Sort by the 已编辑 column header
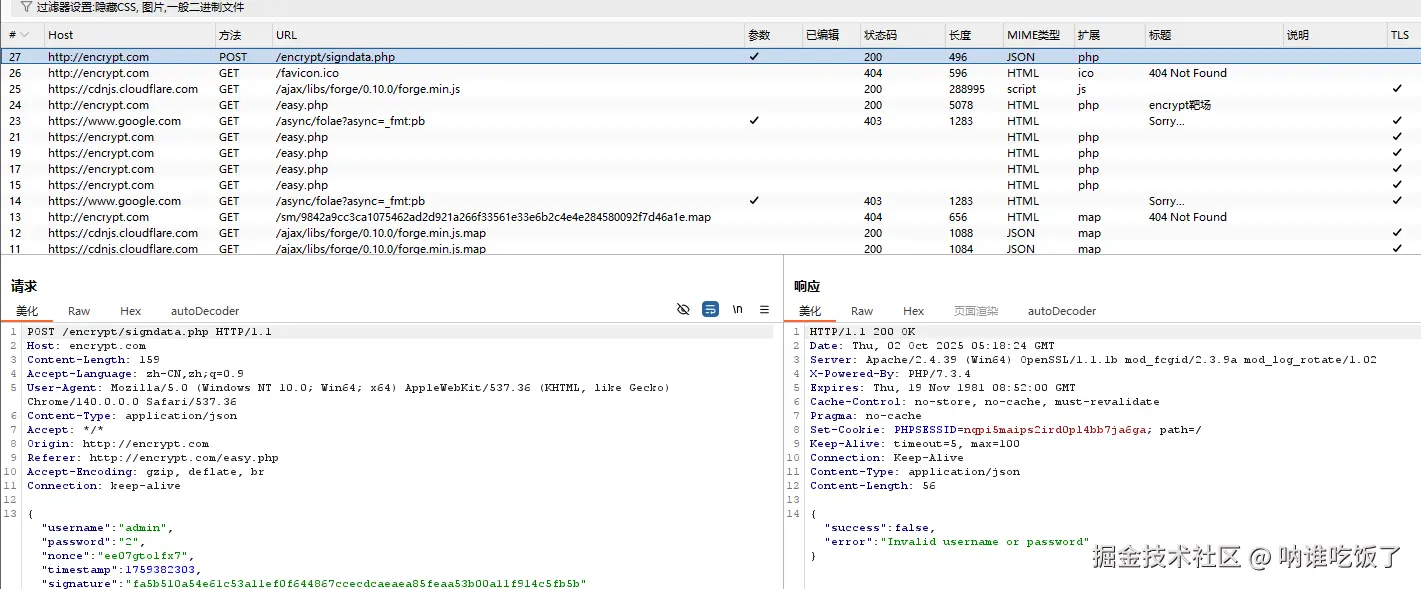Viewport: 1421px width, 589px height. 822,35
